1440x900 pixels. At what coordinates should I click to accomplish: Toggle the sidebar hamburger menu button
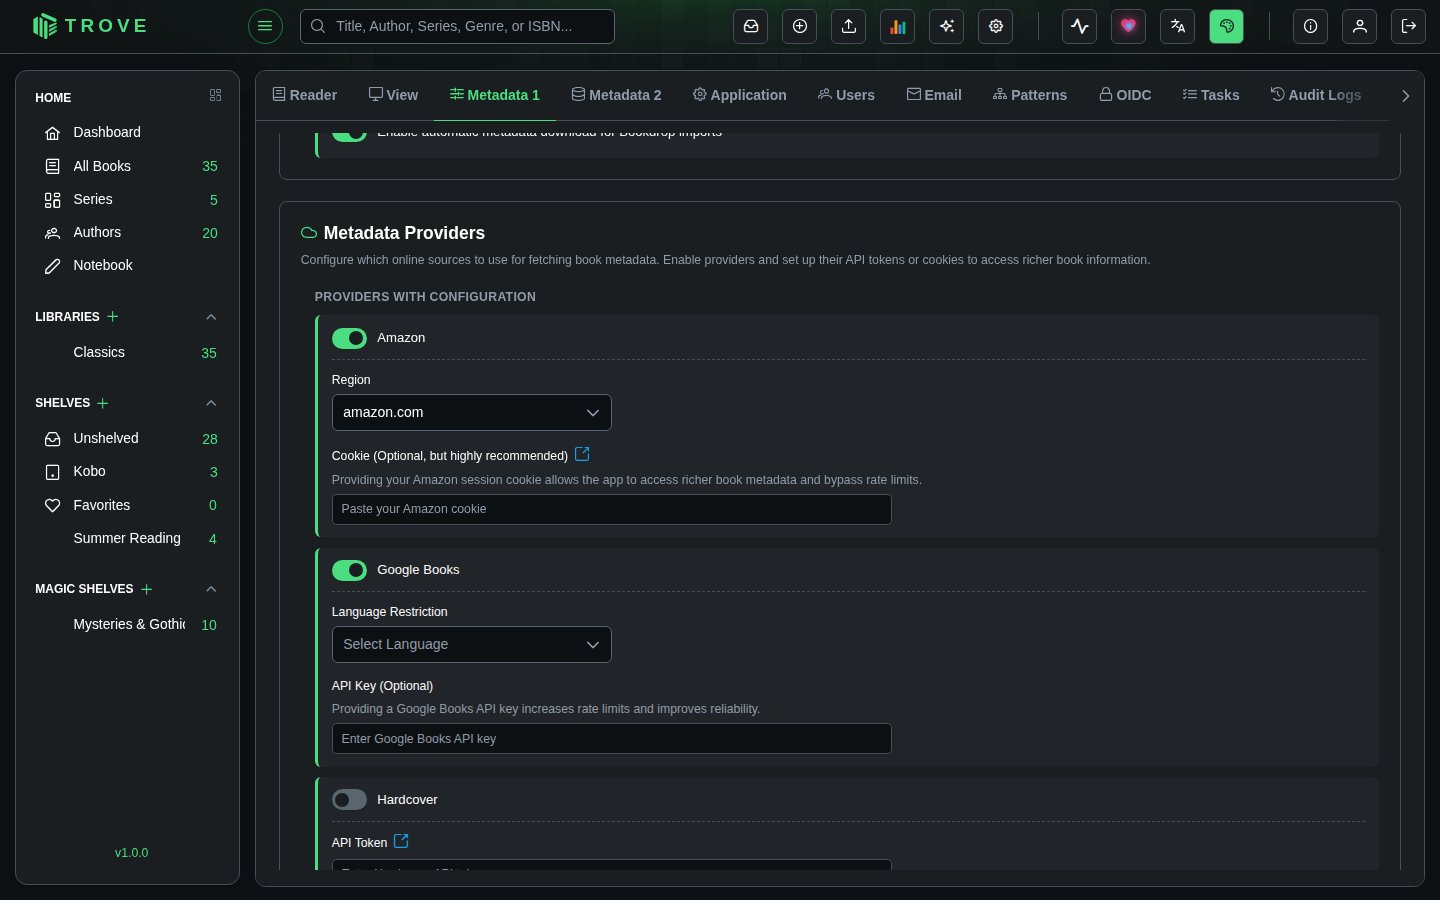(265, 26)
